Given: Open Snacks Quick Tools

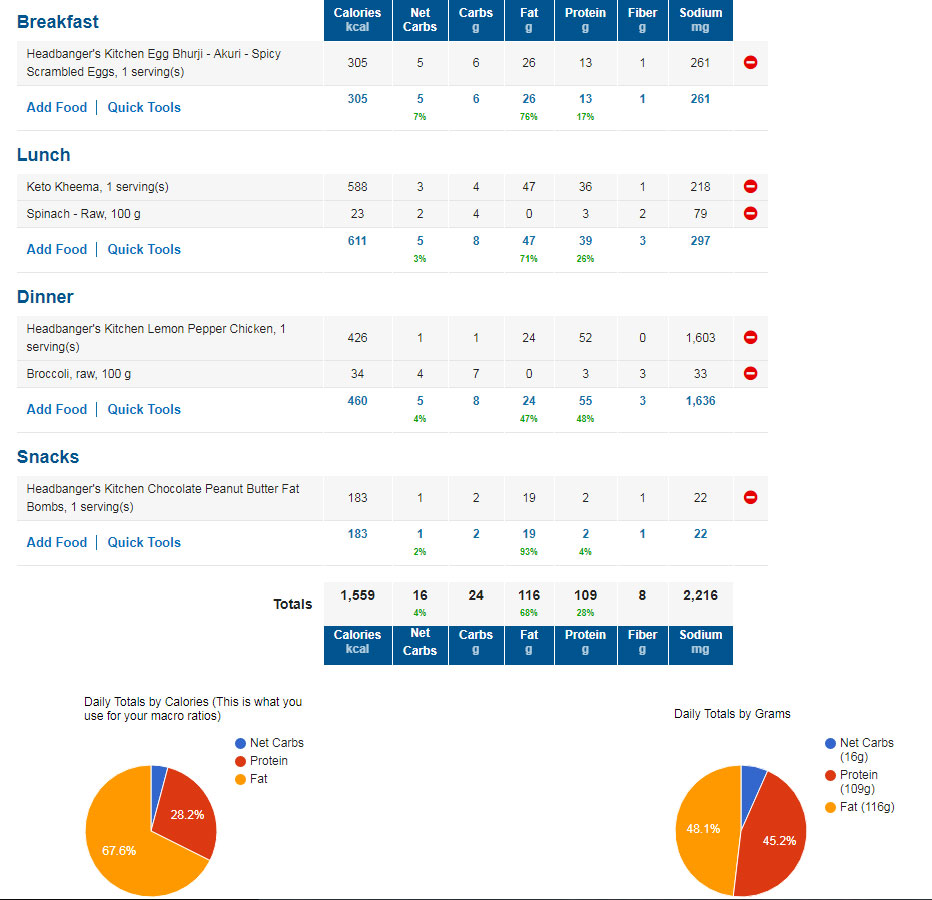Looking at the screenshot, I should click(x=144, y=543).
